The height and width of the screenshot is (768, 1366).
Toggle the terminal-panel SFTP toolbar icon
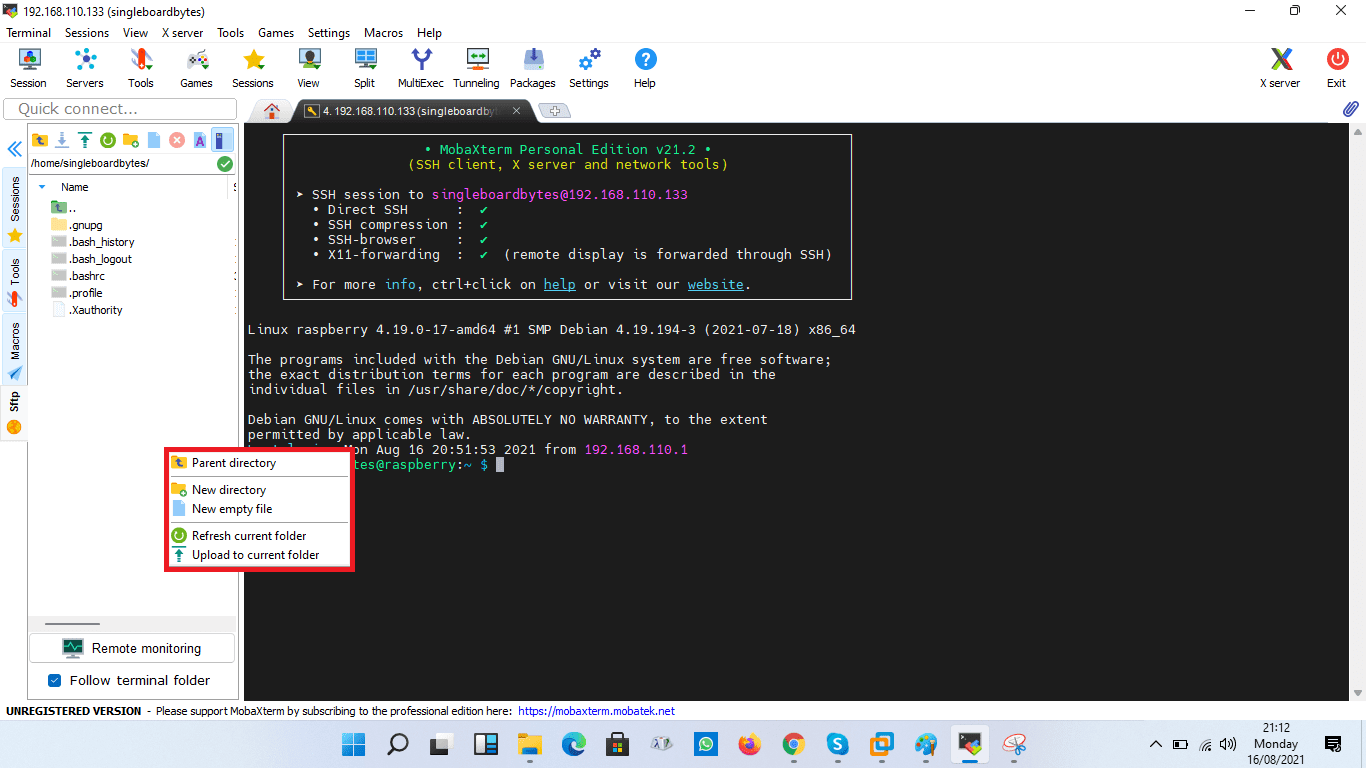[222, 140]
